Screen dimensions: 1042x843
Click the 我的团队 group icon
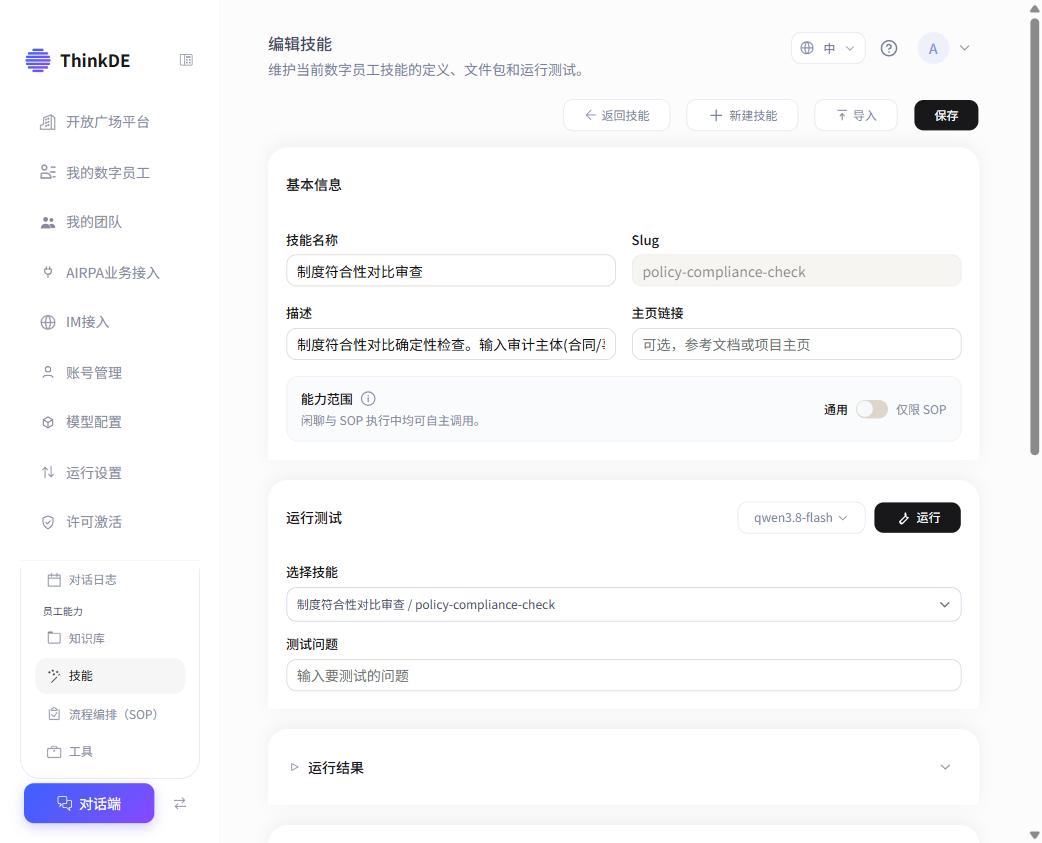coord(48,223)
